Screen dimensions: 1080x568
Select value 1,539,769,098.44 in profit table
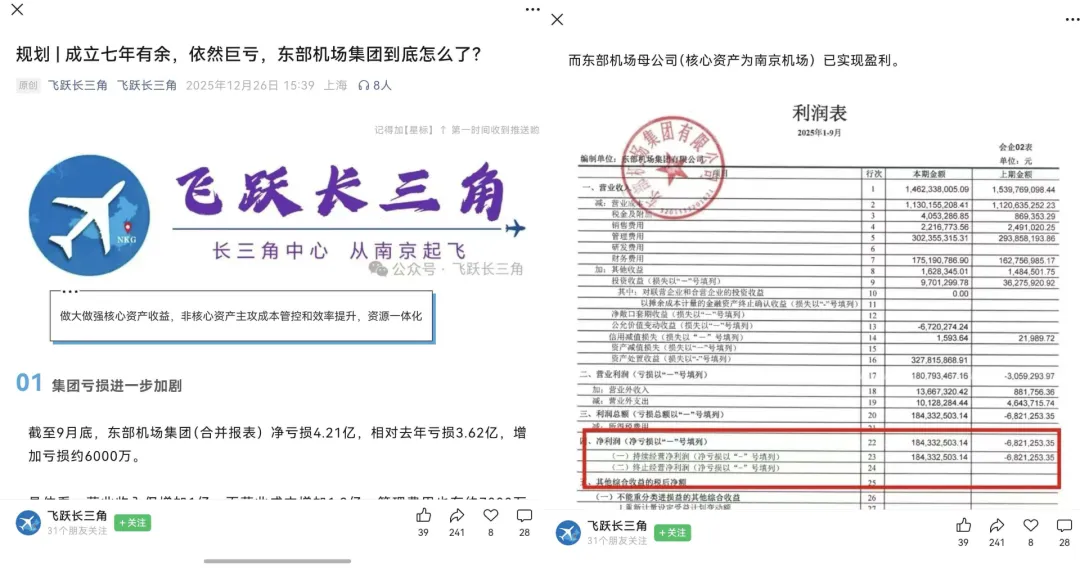(x=1024, y=189)
